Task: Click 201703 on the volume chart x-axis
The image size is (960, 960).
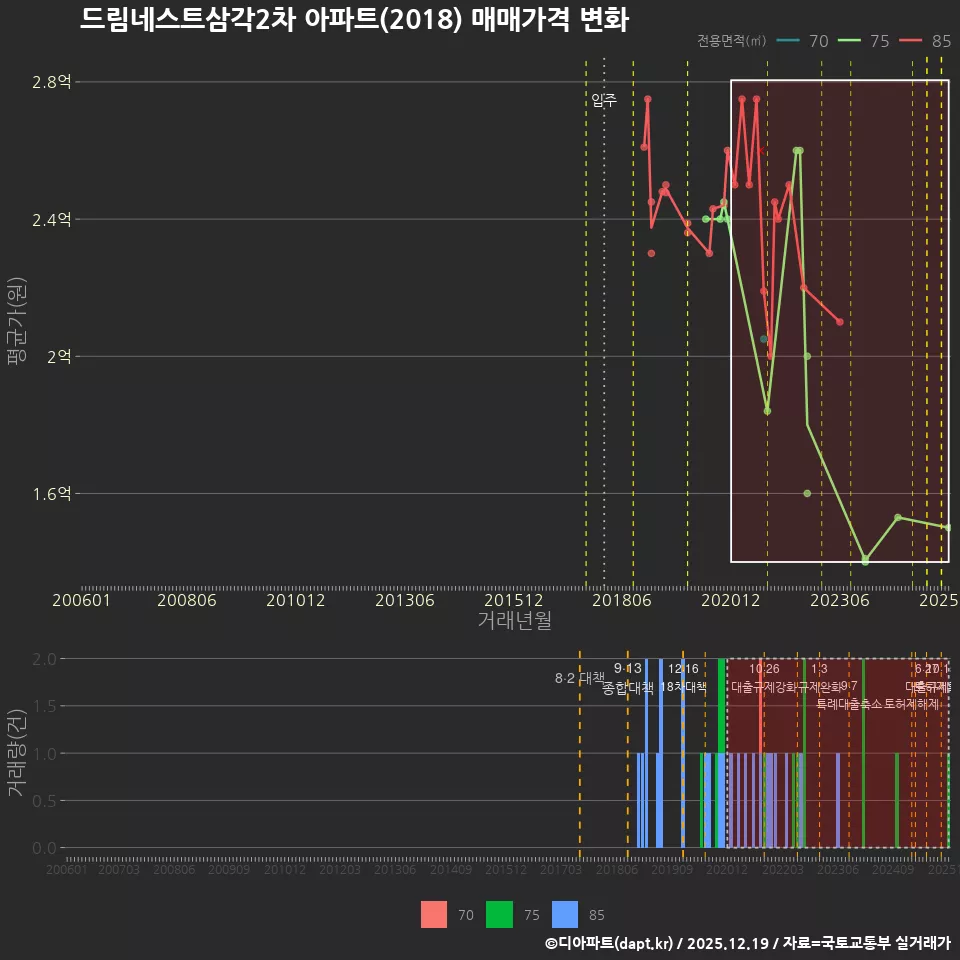Action: point(561,869)
